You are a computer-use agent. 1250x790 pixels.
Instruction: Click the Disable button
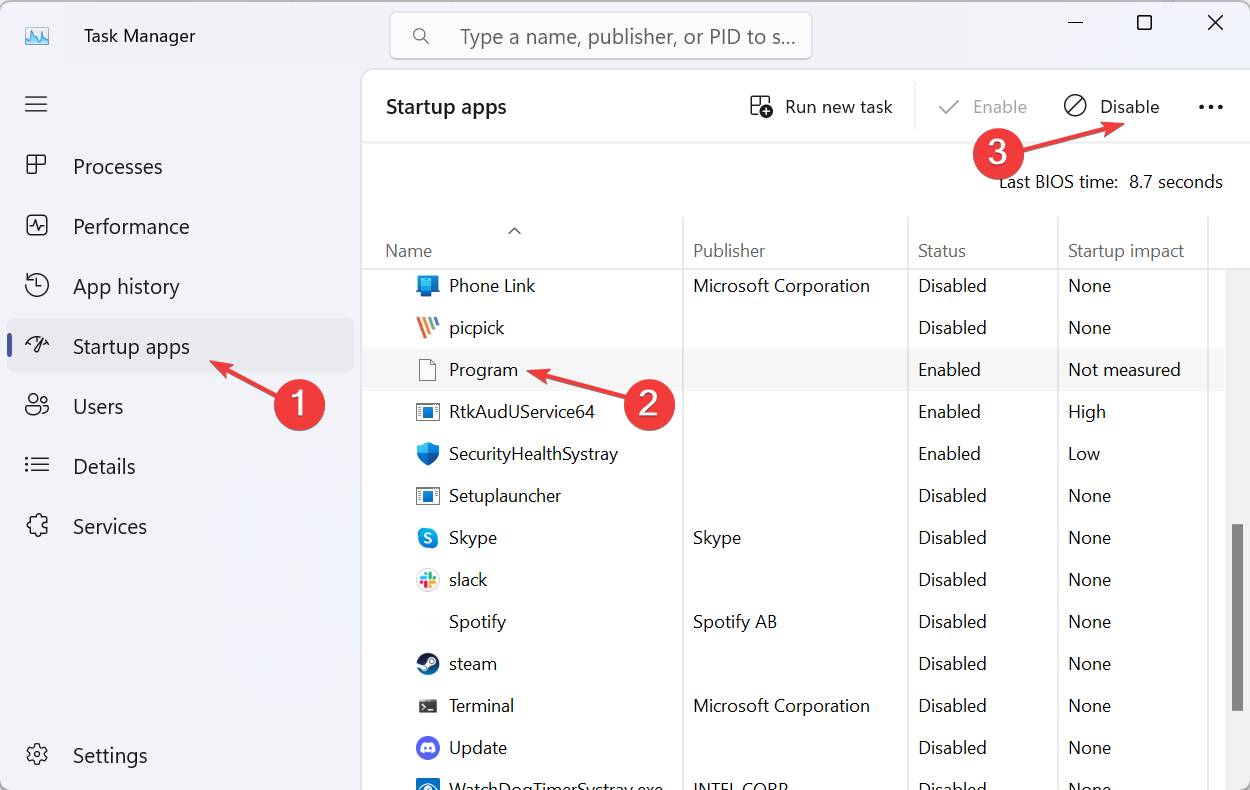click(x=1111, y=107)
